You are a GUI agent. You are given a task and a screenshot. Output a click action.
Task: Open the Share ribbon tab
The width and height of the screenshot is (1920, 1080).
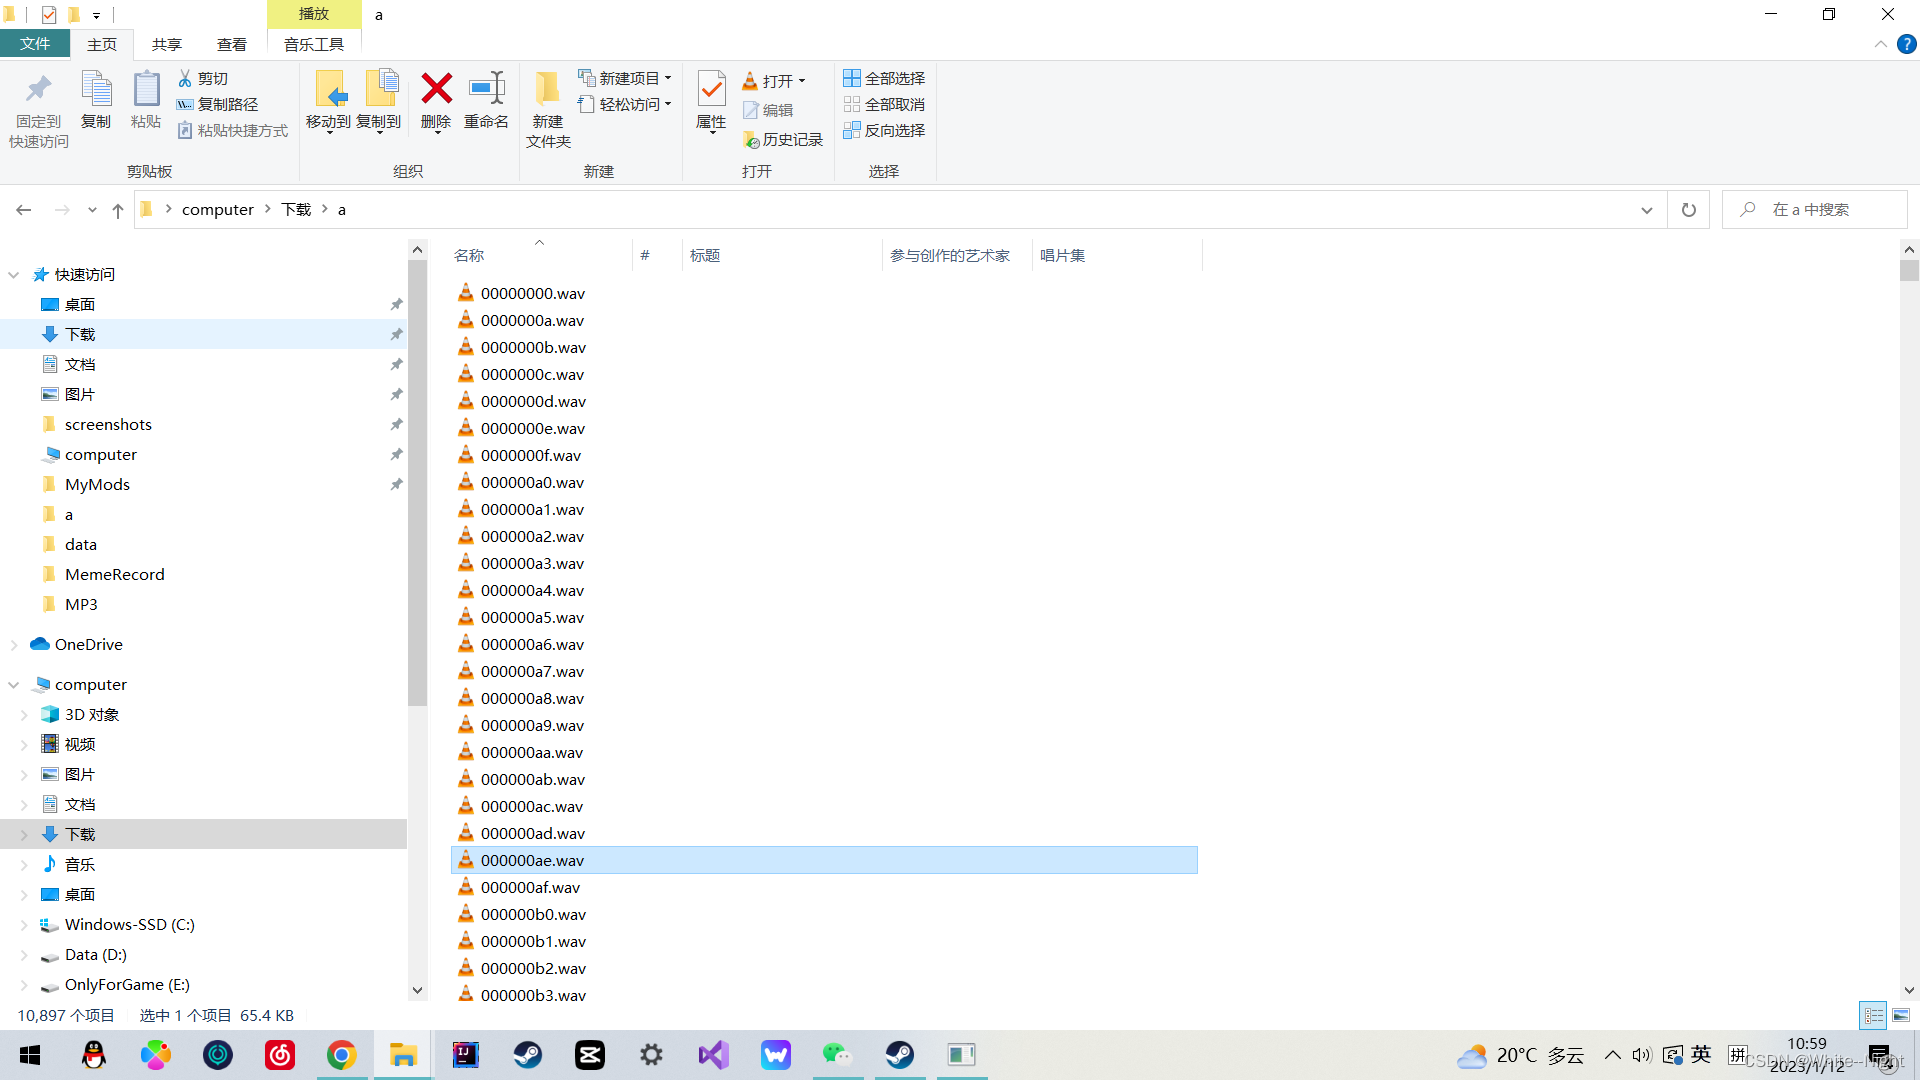point(166,44)
